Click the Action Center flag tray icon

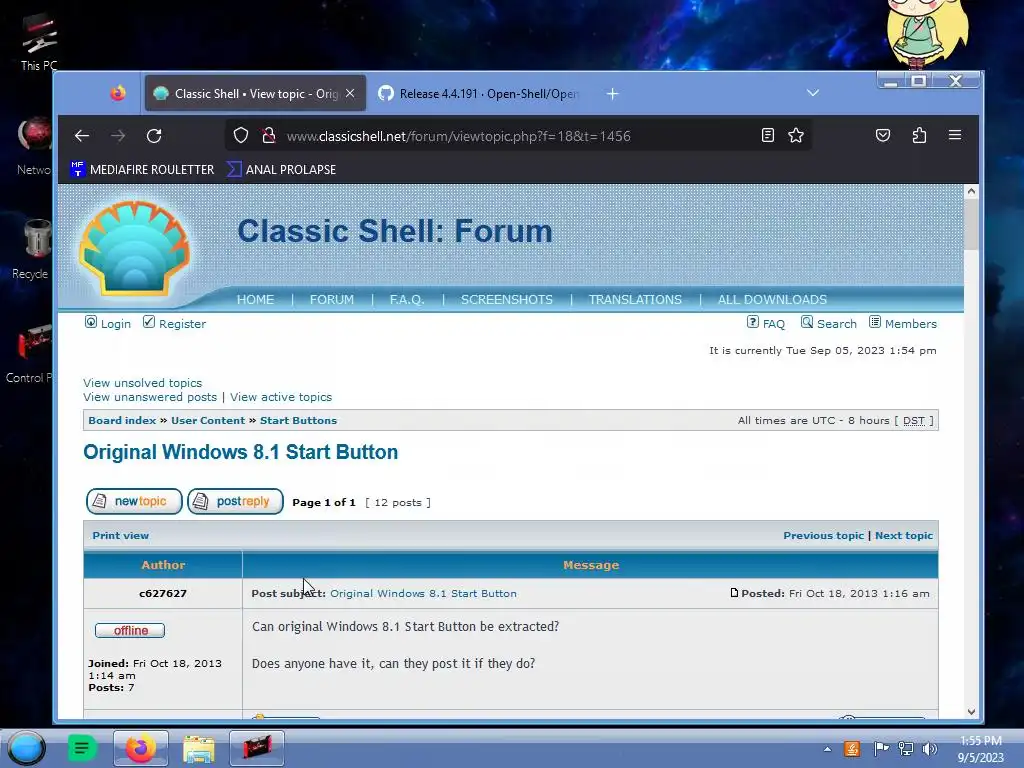click(881, 749)
